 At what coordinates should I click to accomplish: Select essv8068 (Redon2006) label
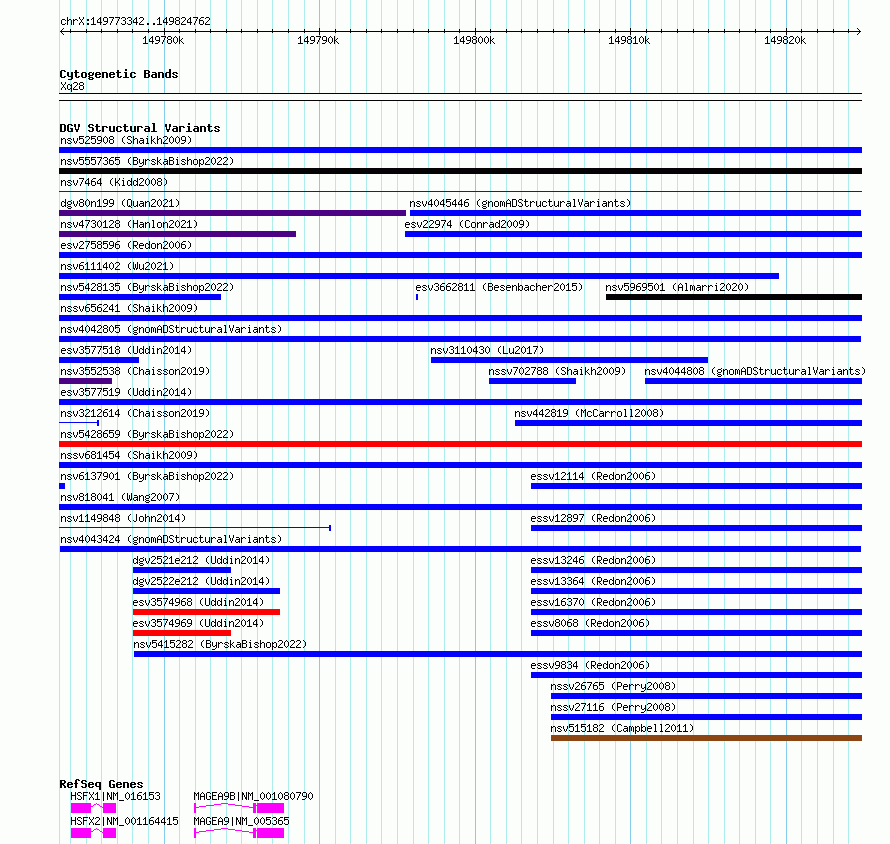590,623
